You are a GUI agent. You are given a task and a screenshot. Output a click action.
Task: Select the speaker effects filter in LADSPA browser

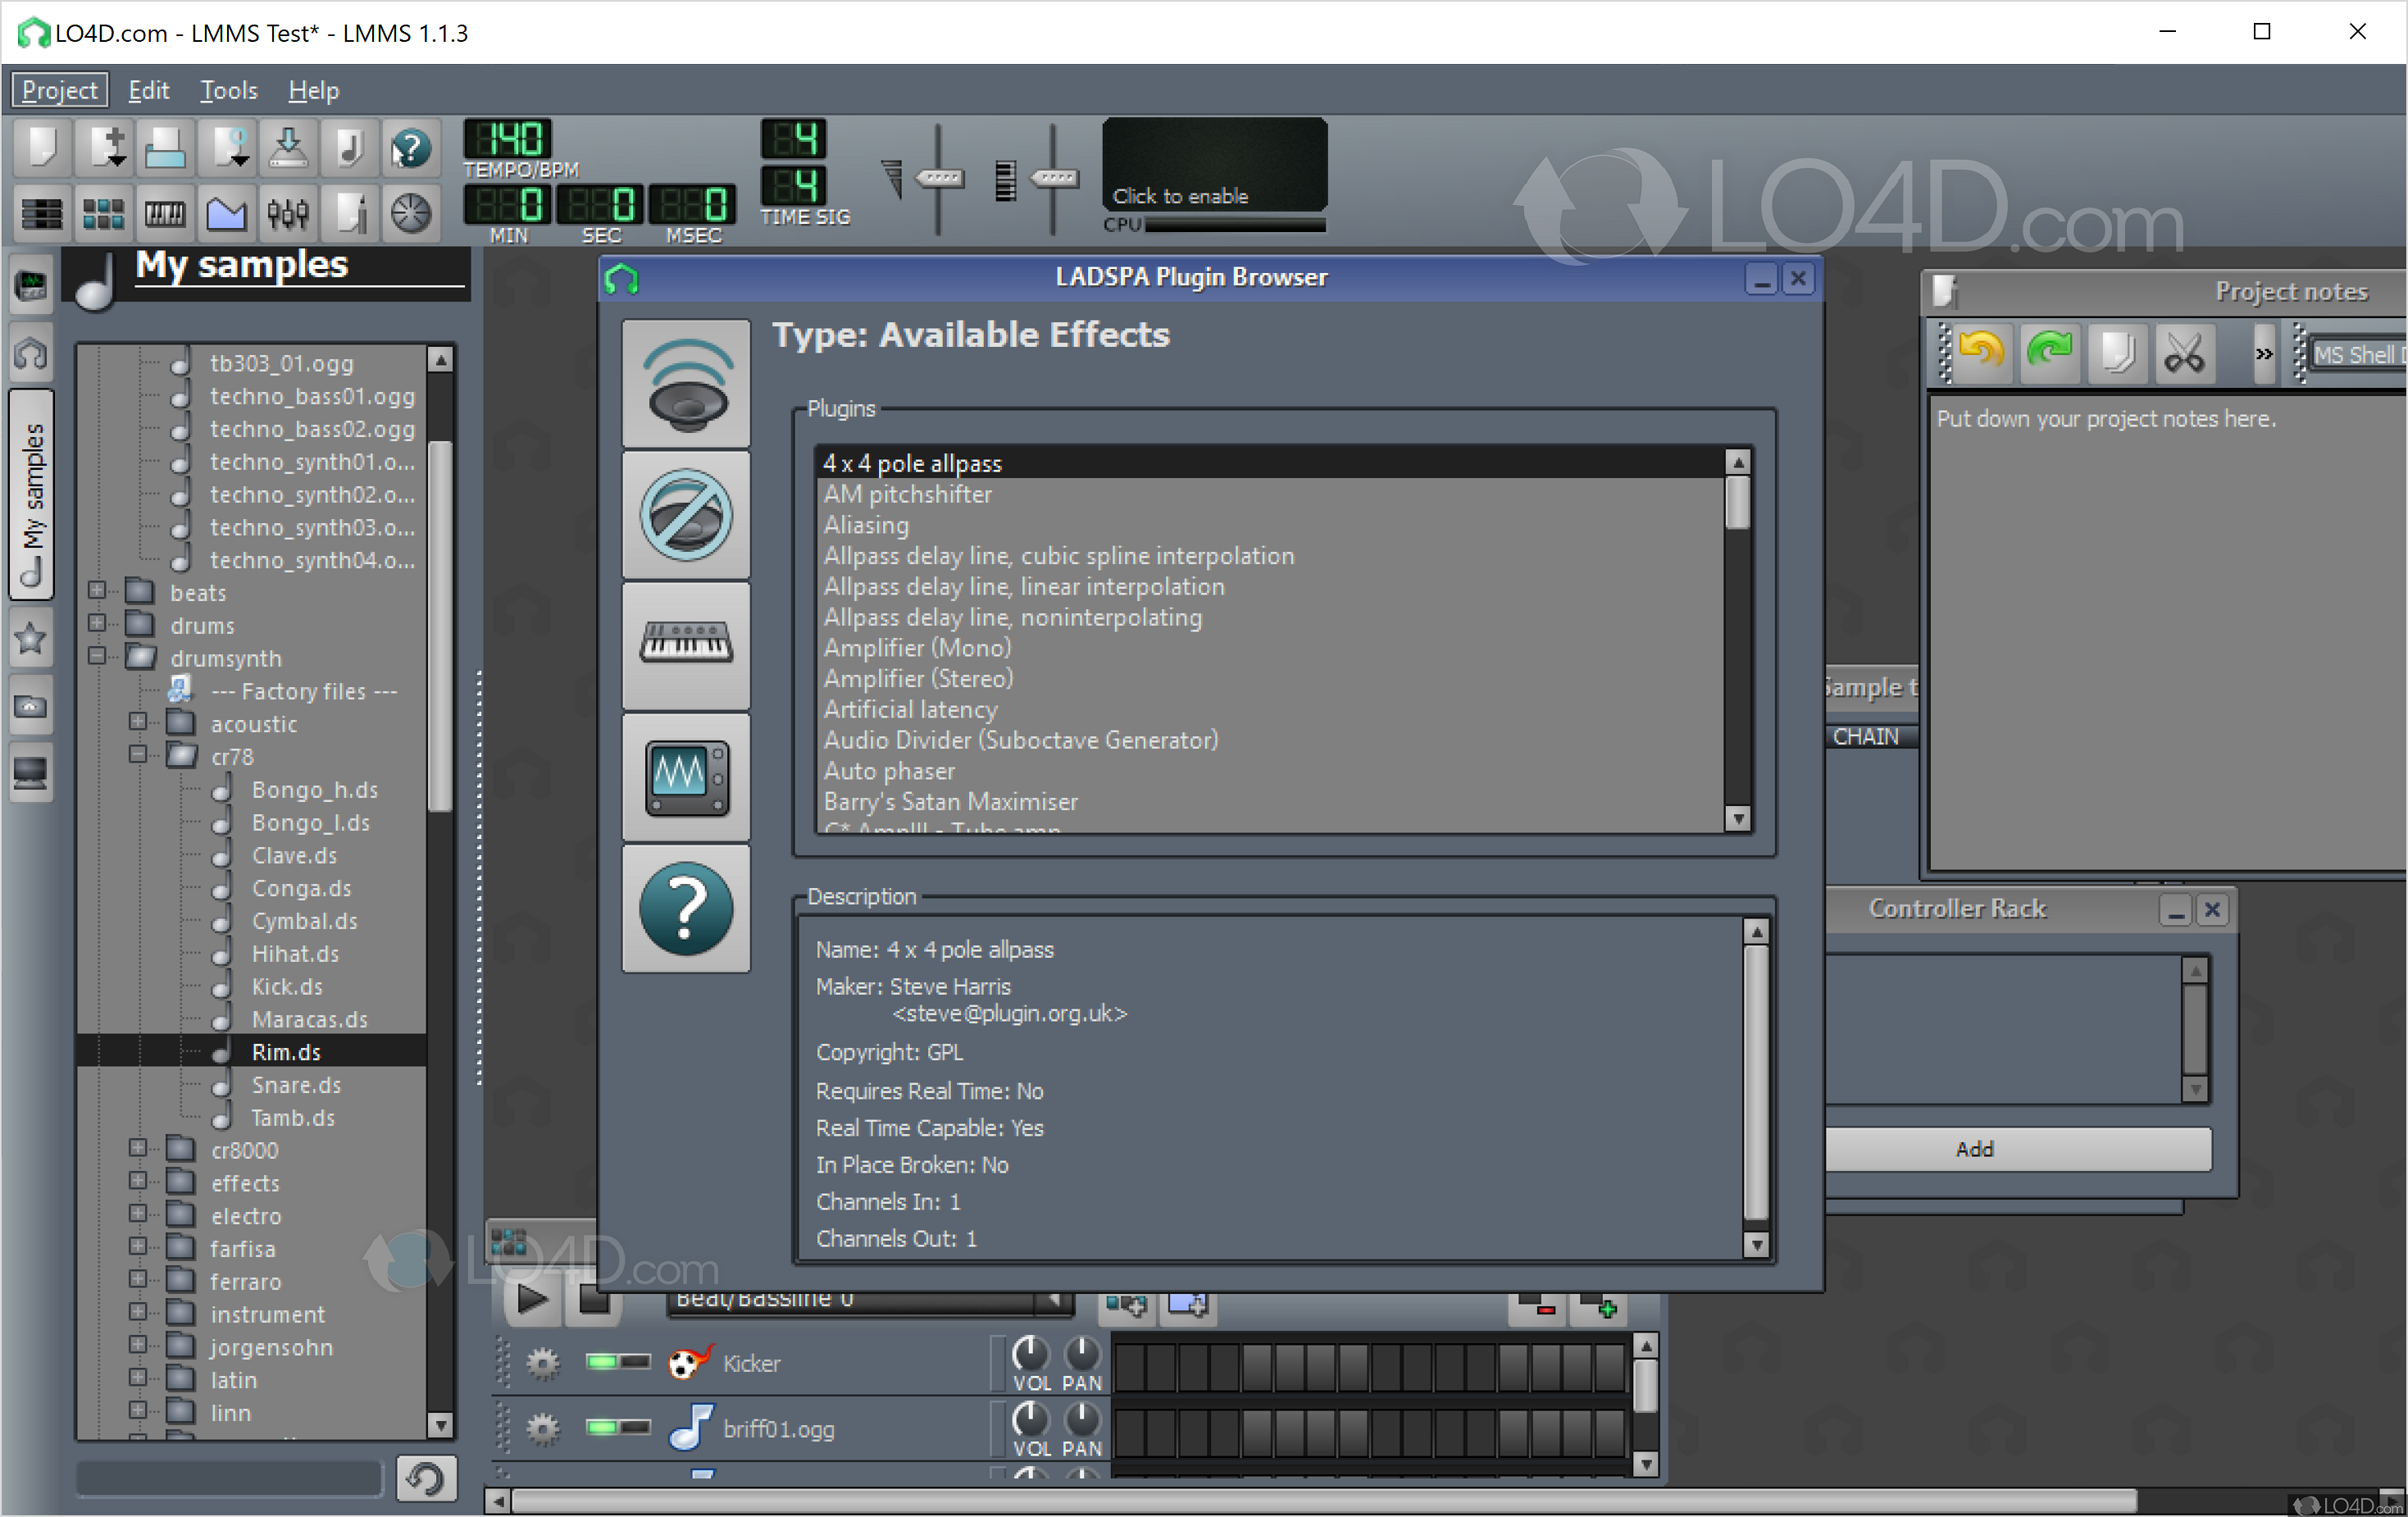(685, 382)
